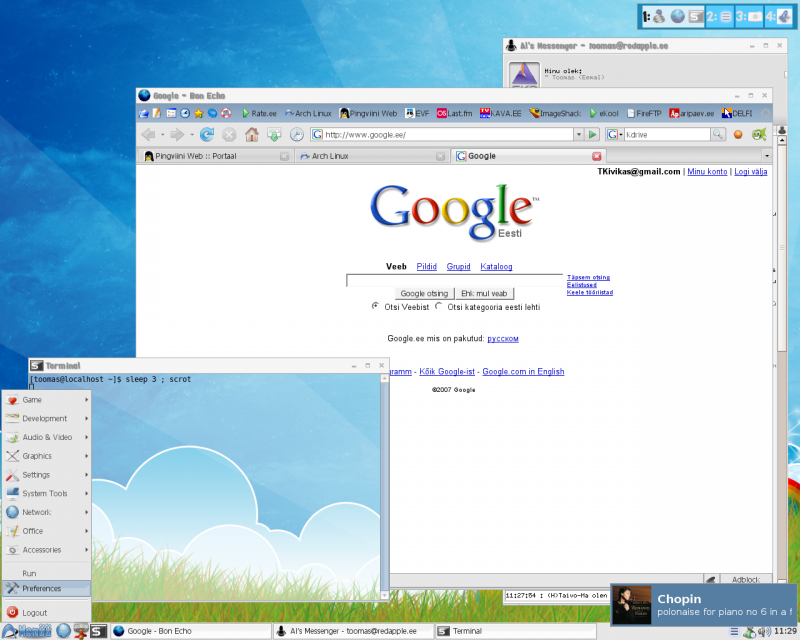Click the Chopin album art thumbnail
The height and width of the screenshot is (640, 800).
[x=632, y=605]
